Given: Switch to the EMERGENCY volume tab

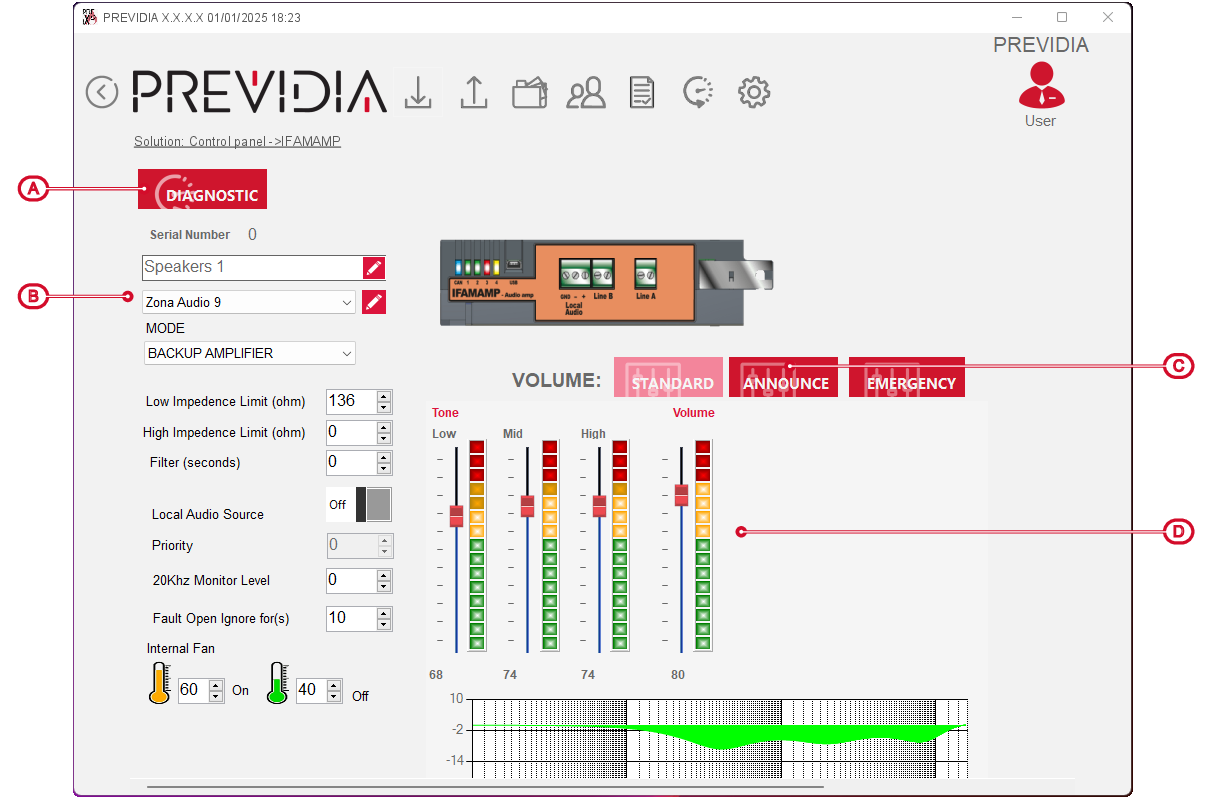Looking at the screenshot, I should 906,378.
